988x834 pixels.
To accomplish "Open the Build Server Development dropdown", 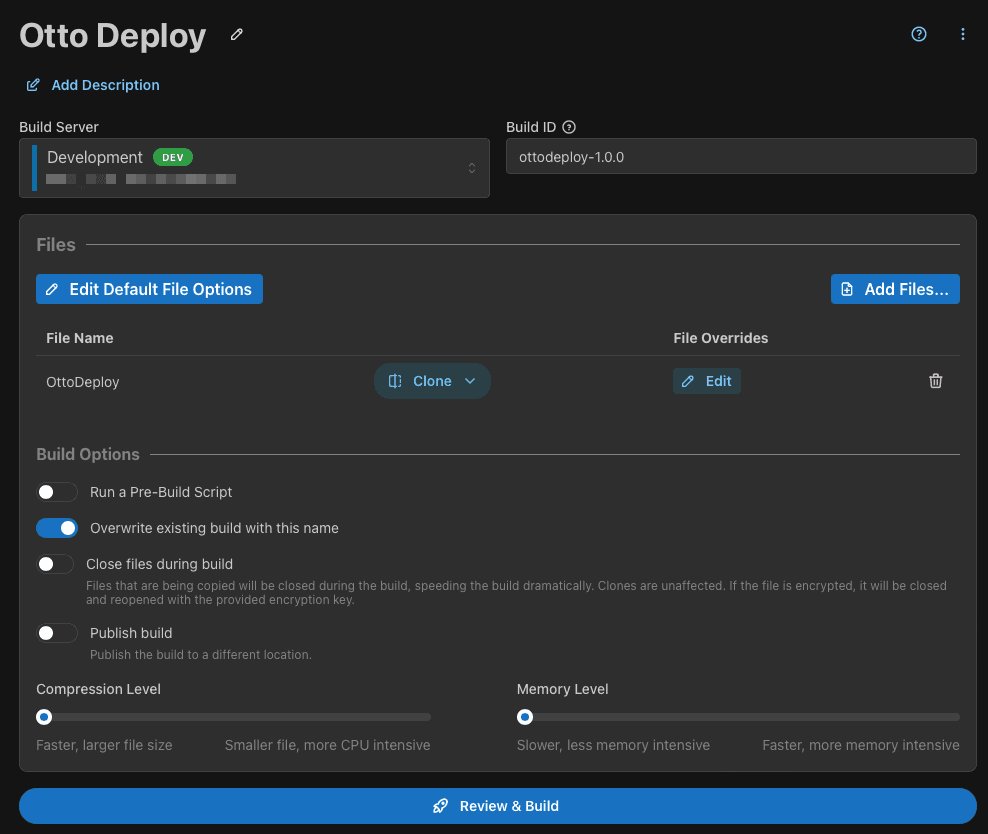I will tap(254, 168).
